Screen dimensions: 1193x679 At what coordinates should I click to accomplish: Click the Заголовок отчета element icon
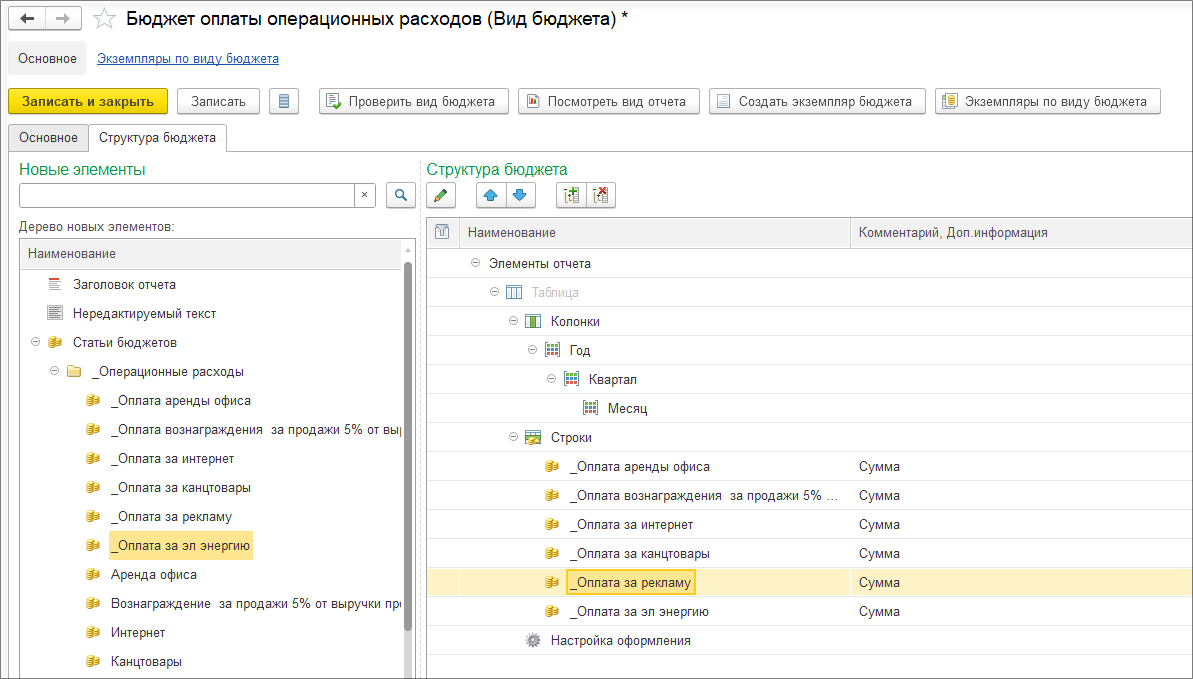pyautogui.click(x=55, y=284)
